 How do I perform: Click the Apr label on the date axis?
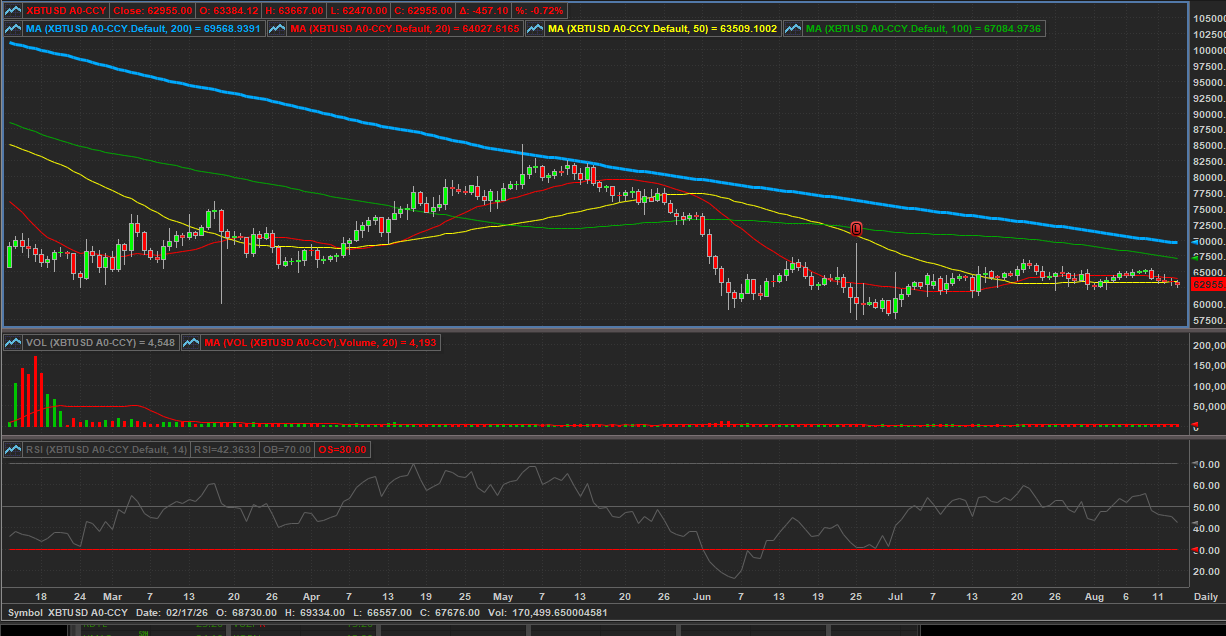coord(312,596)
